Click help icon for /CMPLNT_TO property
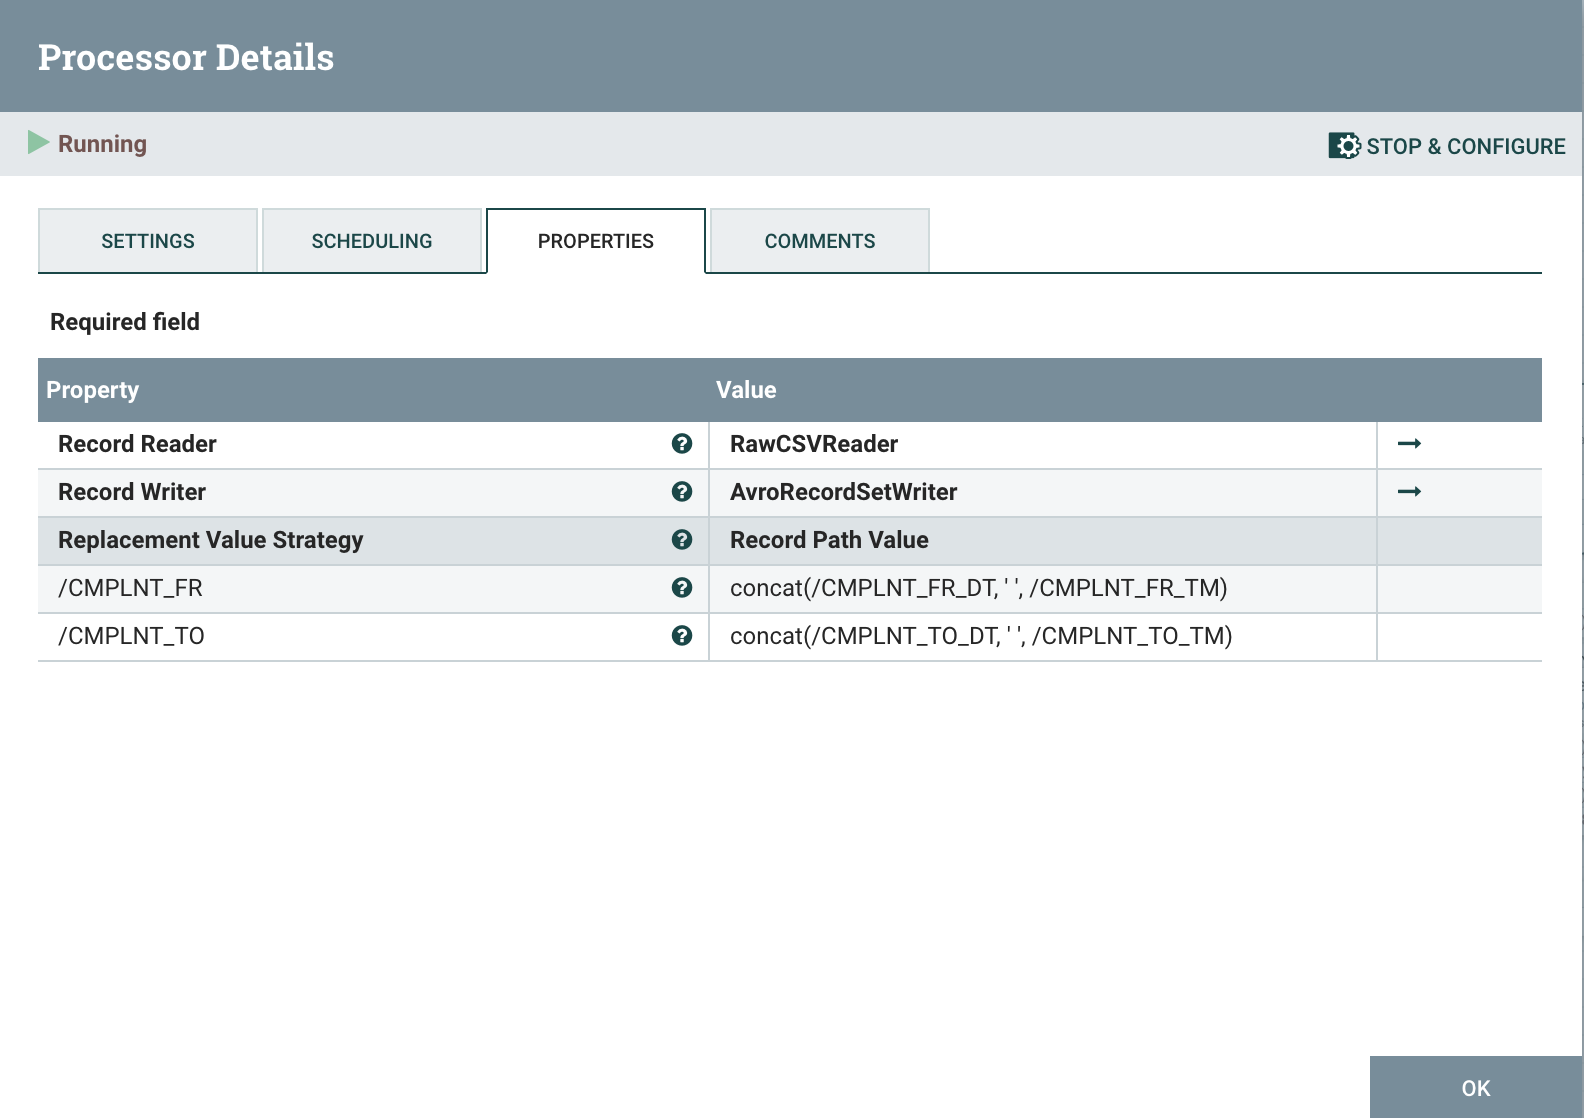This screenshot has width=1584, height=1118. tap(682, 636)
